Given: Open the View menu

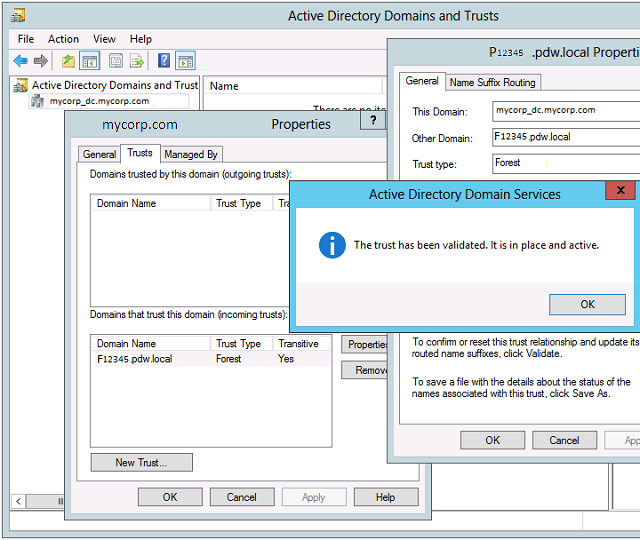Looking at the screenshot, I should (x=104, y=39).
